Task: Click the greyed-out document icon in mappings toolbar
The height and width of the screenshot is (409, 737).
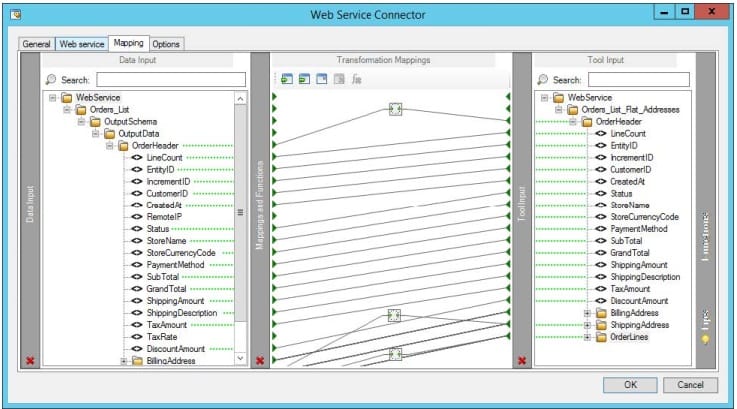Action: [339, 79]
